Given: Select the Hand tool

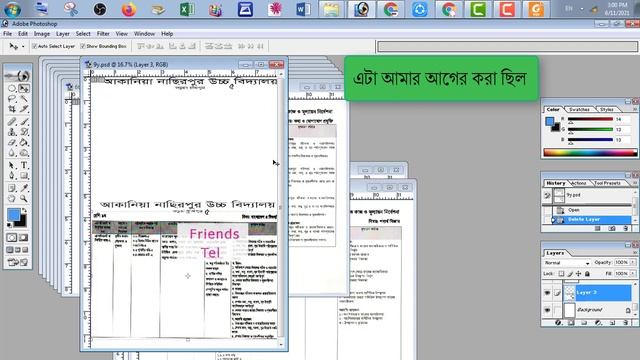Looking at the screenshot, I should (x=12, y=199).
